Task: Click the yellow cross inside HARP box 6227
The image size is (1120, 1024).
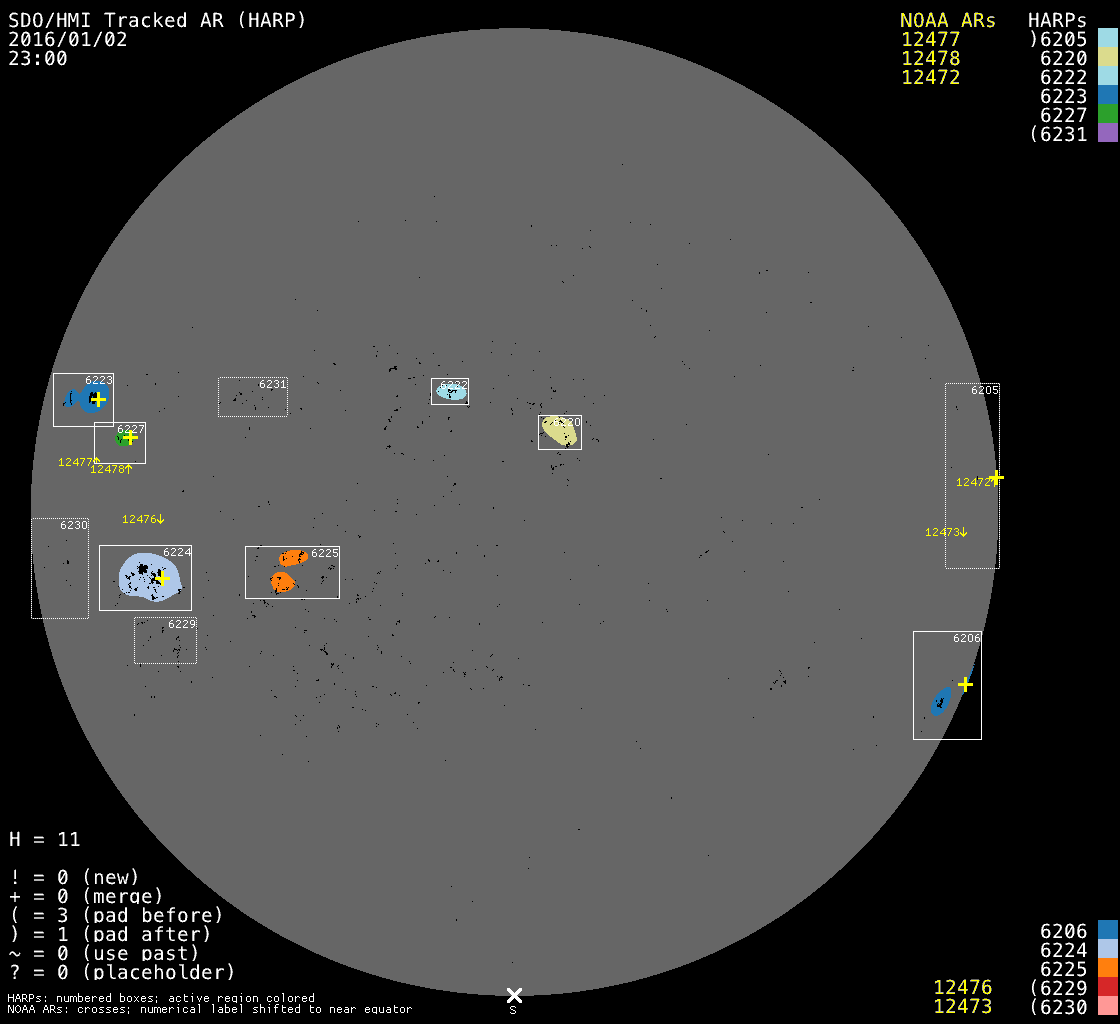Action: 130,437
